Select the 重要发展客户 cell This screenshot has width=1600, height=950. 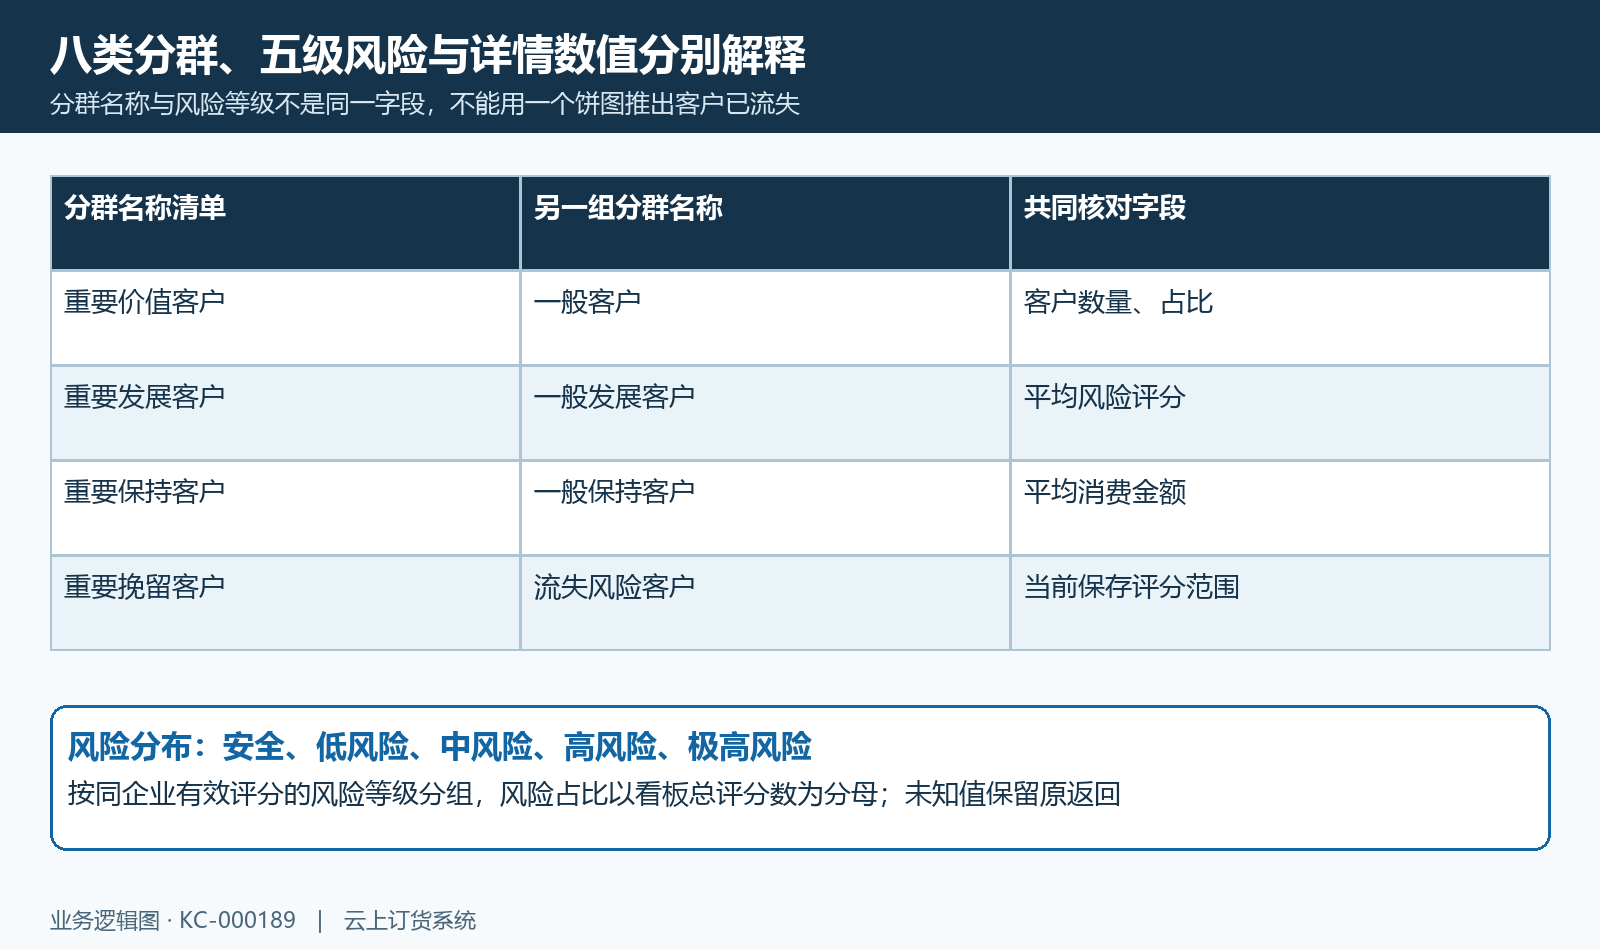286,413
